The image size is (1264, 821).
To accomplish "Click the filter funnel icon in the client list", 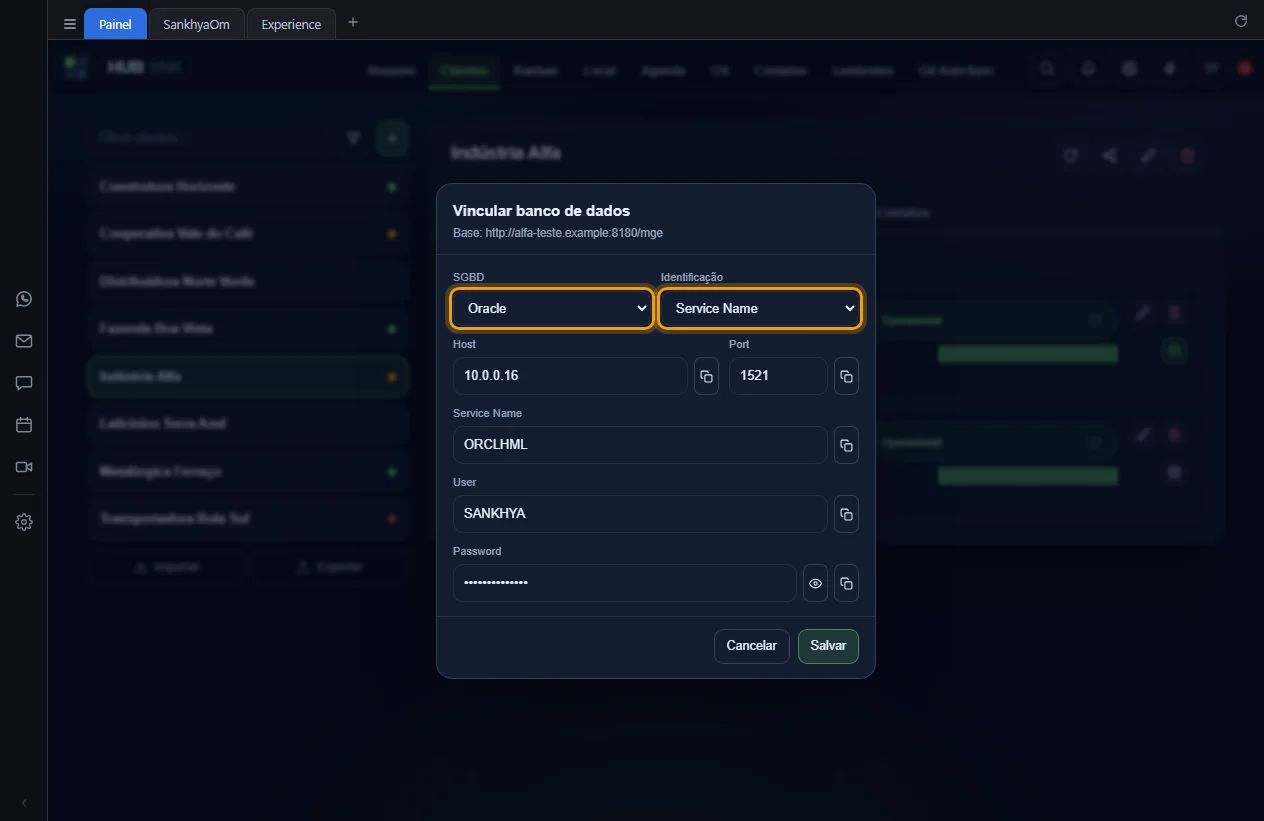I will coord(353,138).
